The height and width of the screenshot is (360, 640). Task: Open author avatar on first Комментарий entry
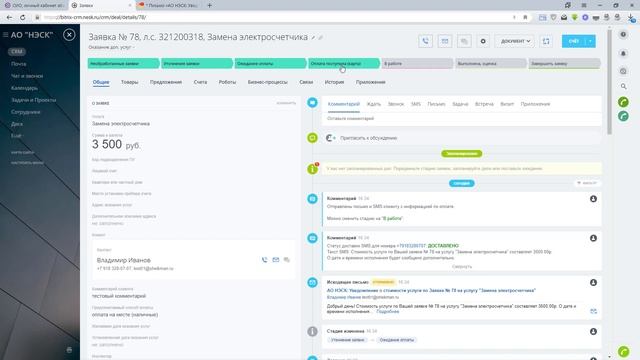(x=593, y=199)
